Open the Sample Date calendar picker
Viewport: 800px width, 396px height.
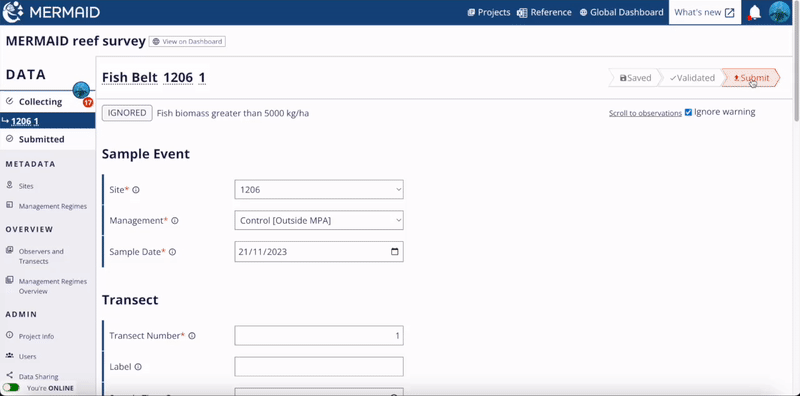pyautogui.click(x=394, y=252)
